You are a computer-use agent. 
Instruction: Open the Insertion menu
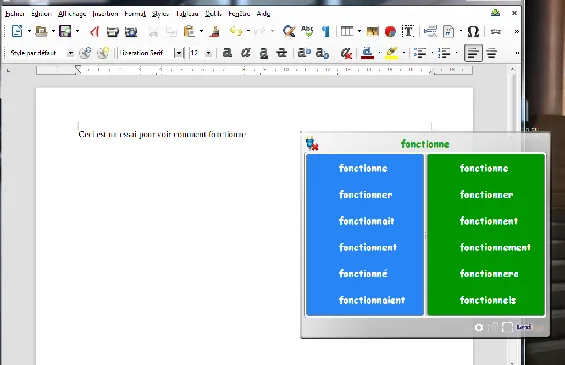[105, 14]
